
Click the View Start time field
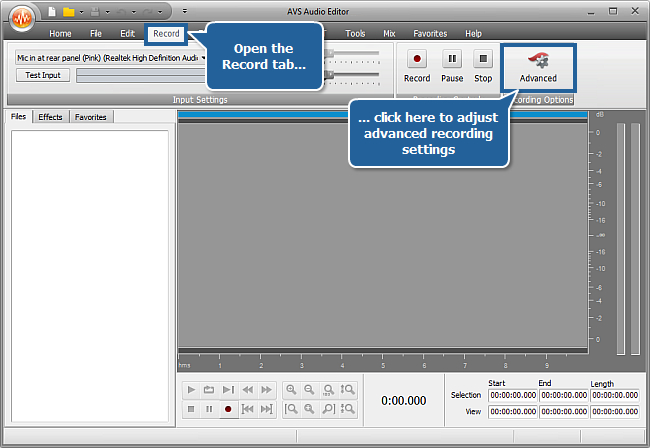click(x=513, y=412)
